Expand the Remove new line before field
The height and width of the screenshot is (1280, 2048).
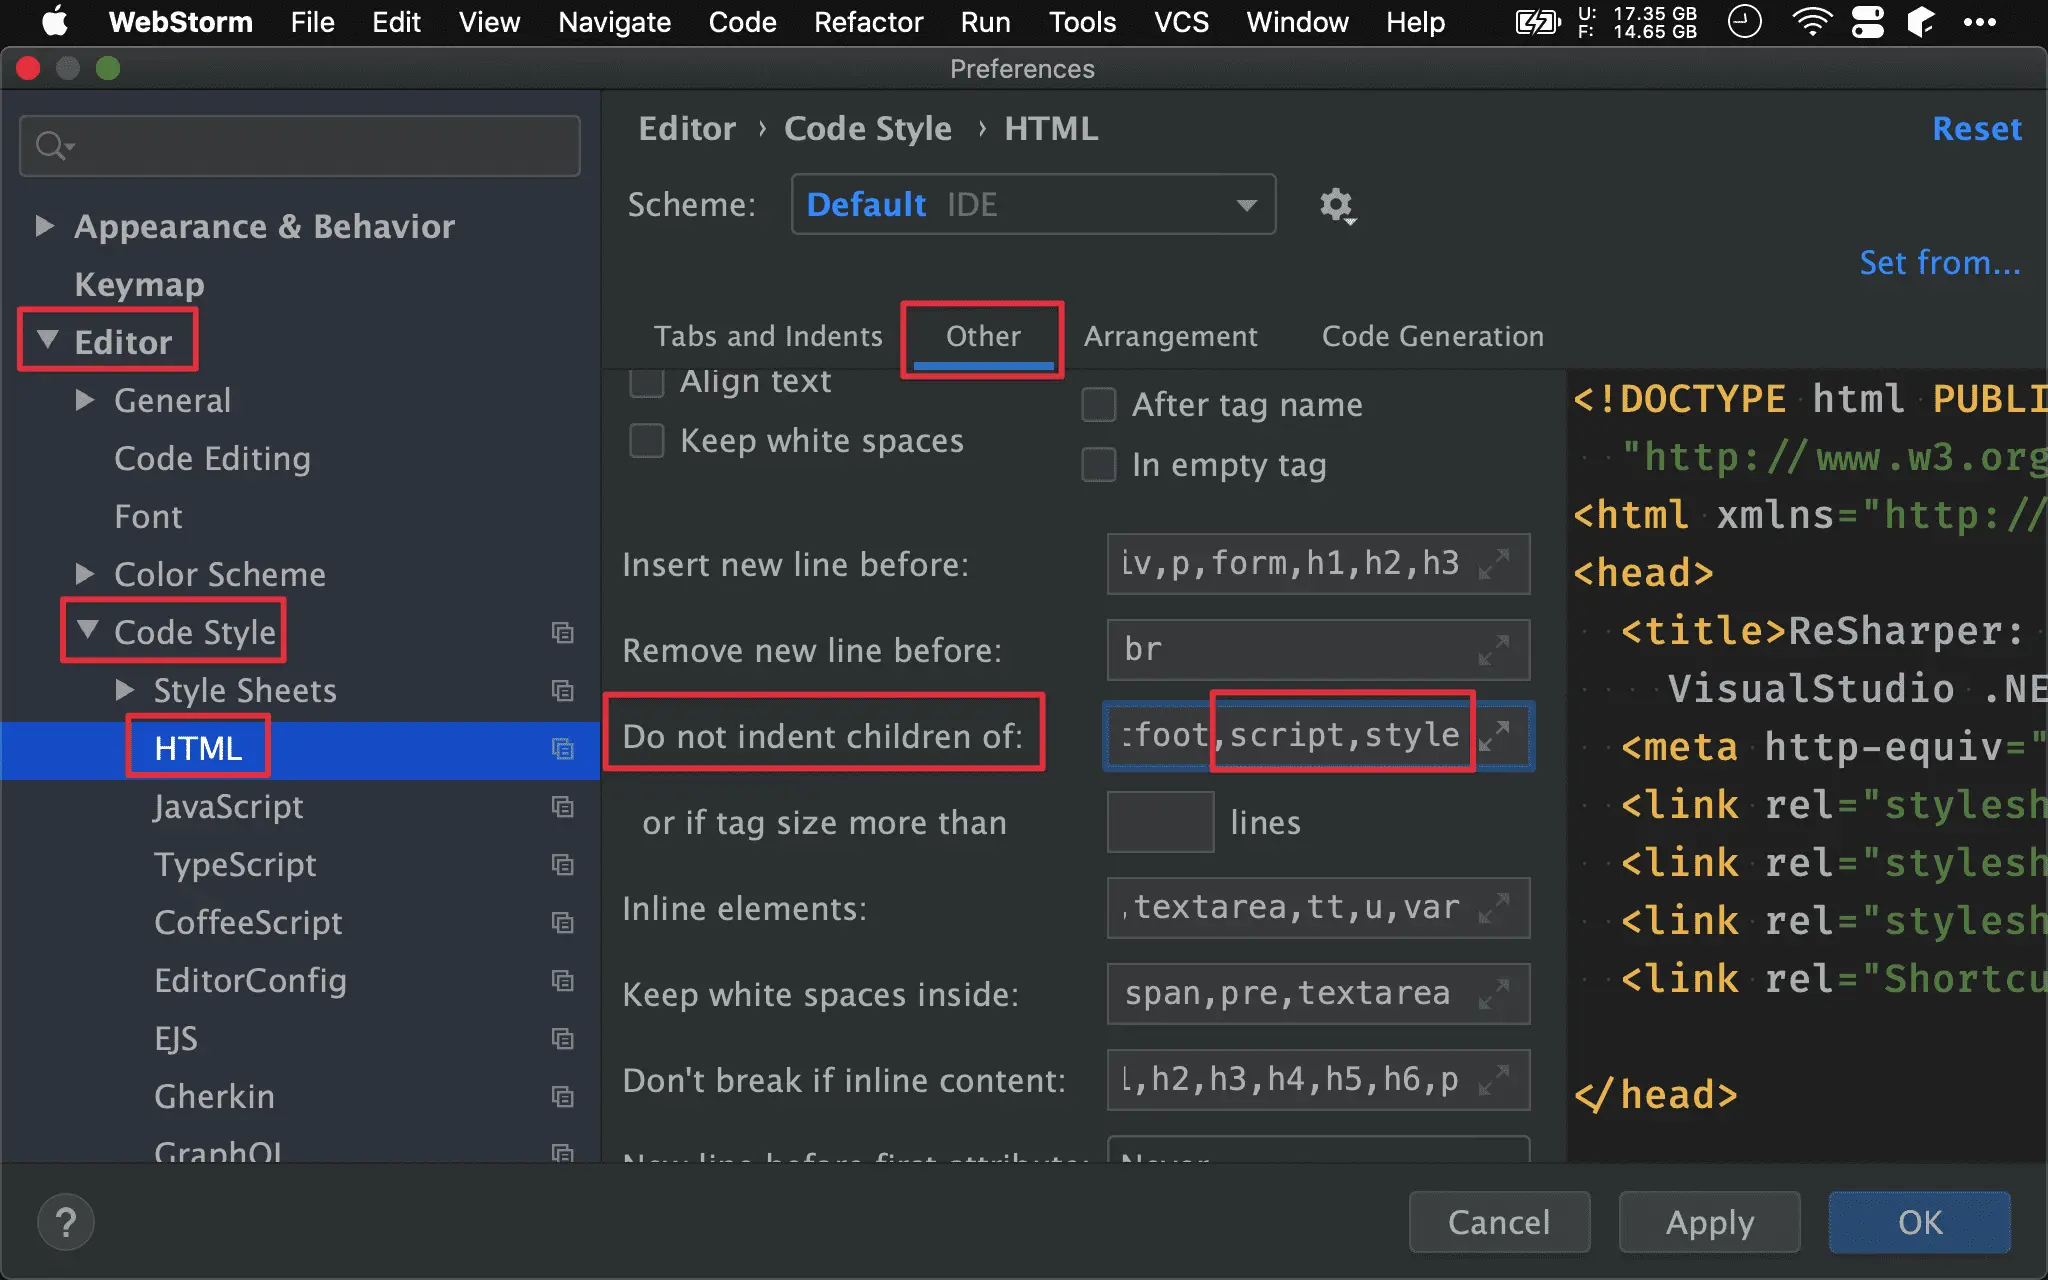click(x=1494, y=650)
